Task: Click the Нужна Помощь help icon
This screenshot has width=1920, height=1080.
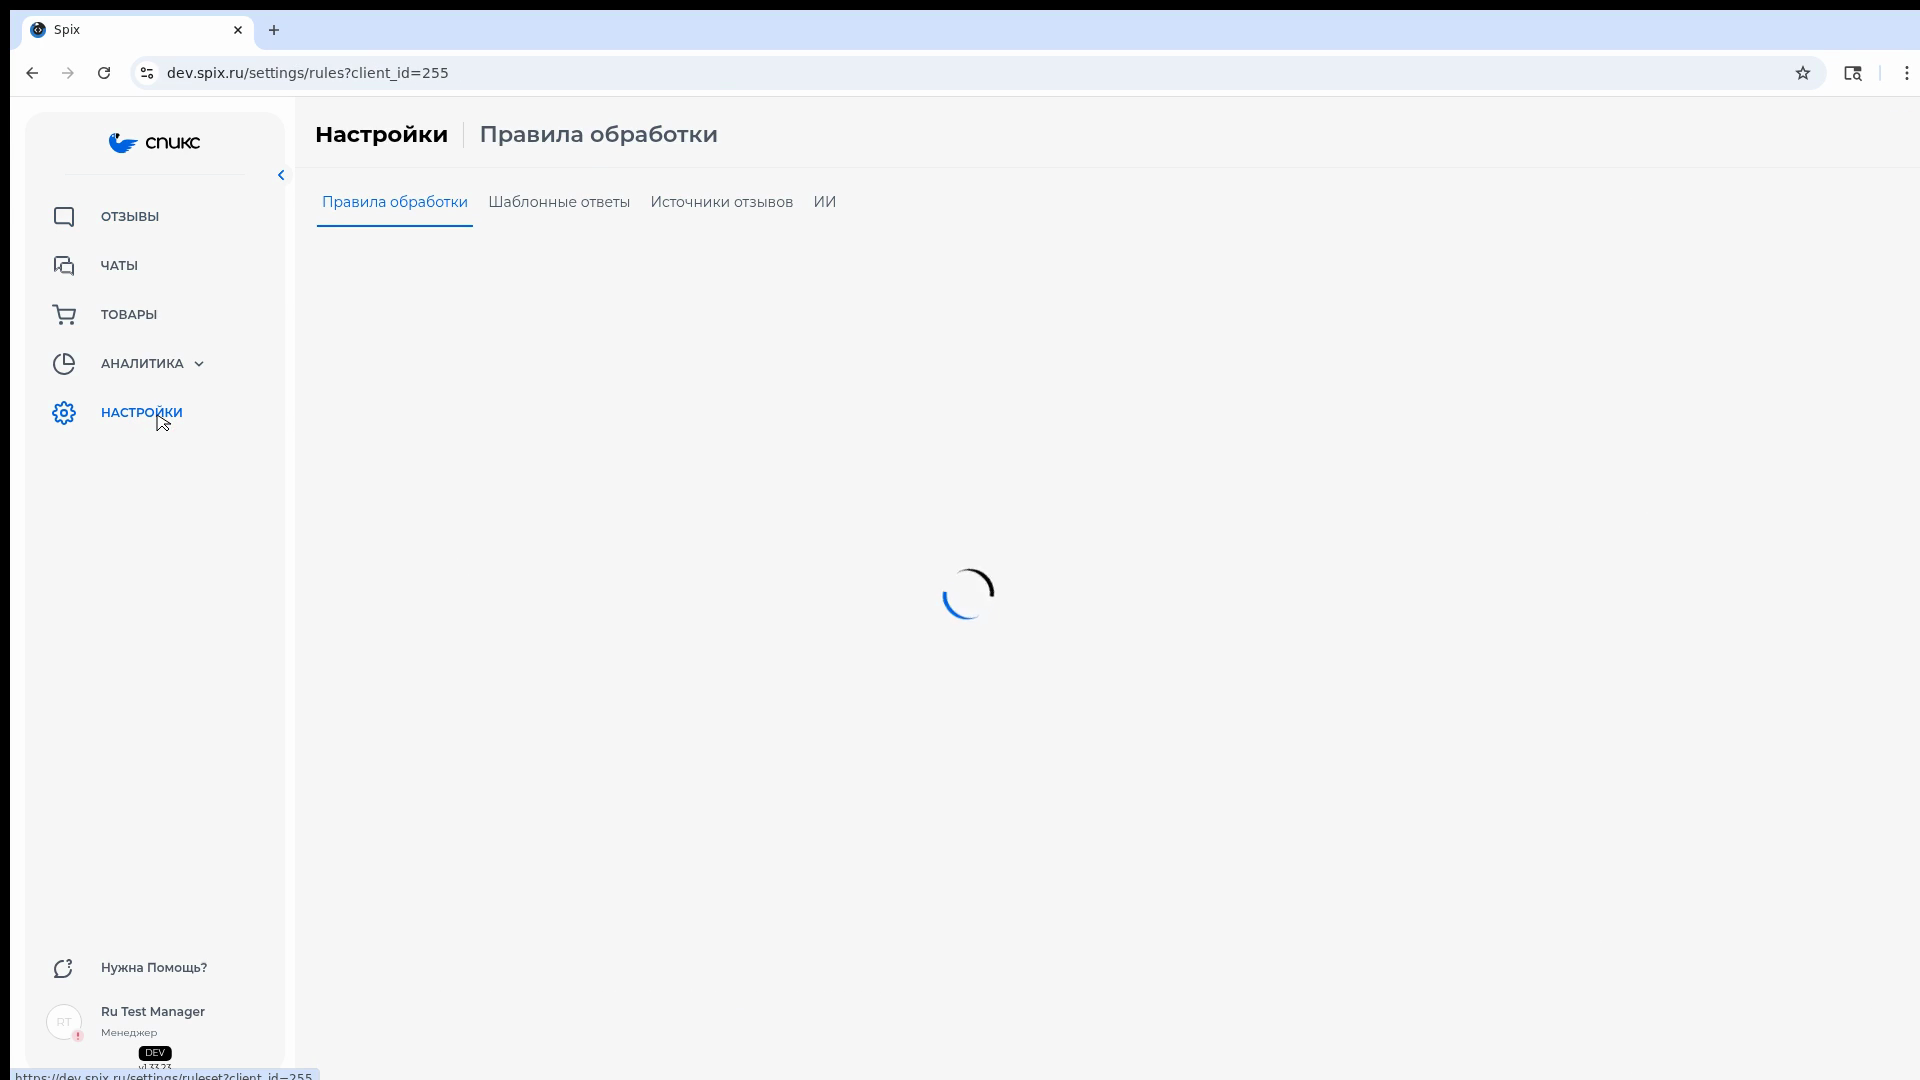Action: pyautogui.click(x=64, y=968)
